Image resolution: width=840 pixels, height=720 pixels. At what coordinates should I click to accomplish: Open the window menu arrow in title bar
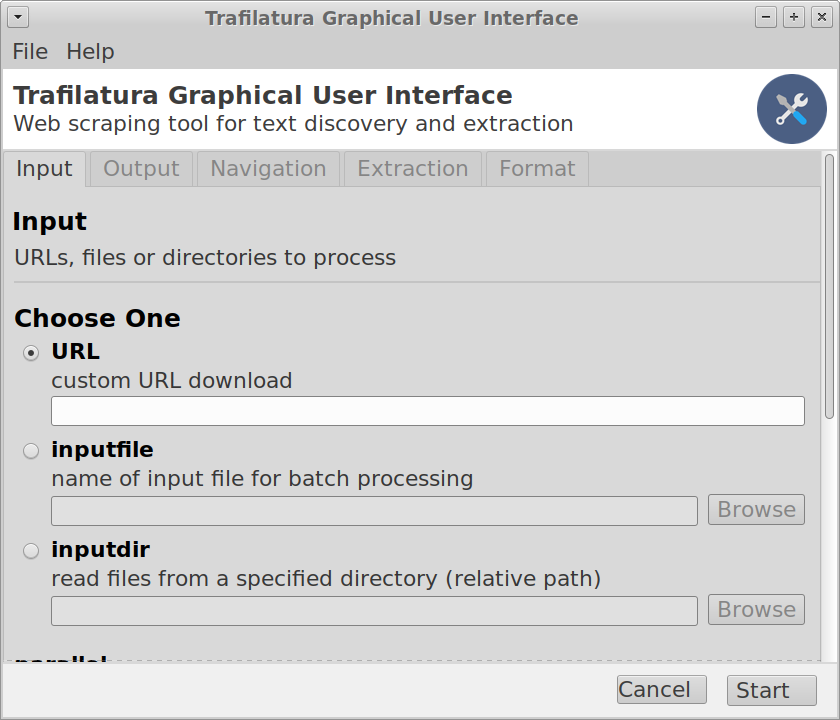pyautogui.click(x=18, y=17)
